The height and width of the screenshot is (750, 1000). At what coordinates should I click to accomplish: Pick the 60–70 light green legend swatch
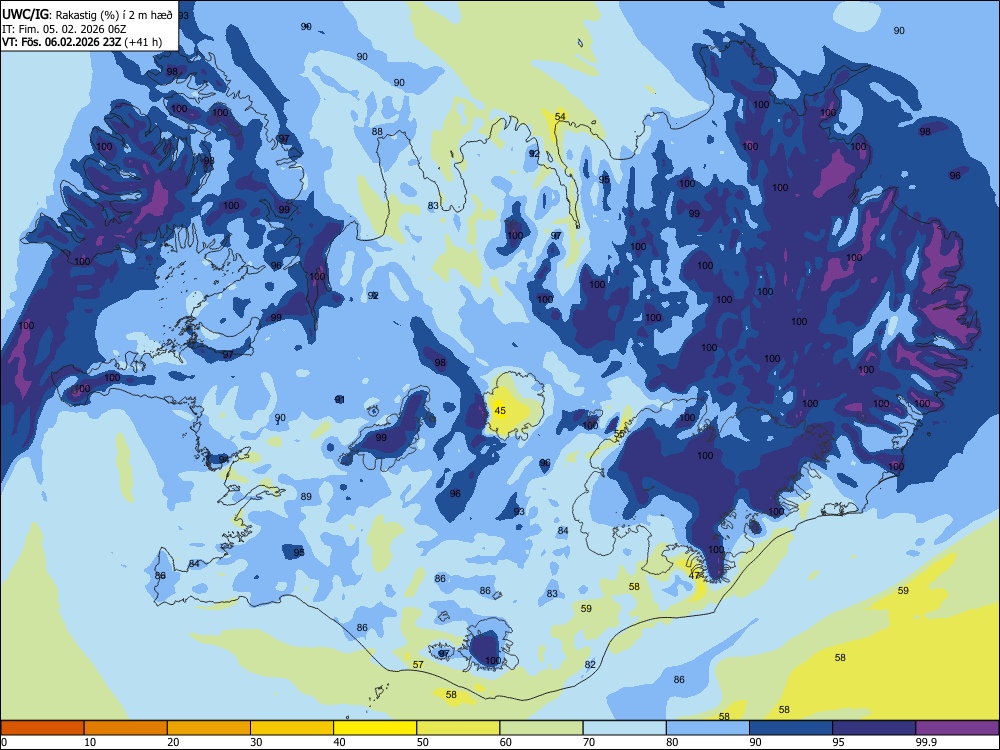coord(541,728)
